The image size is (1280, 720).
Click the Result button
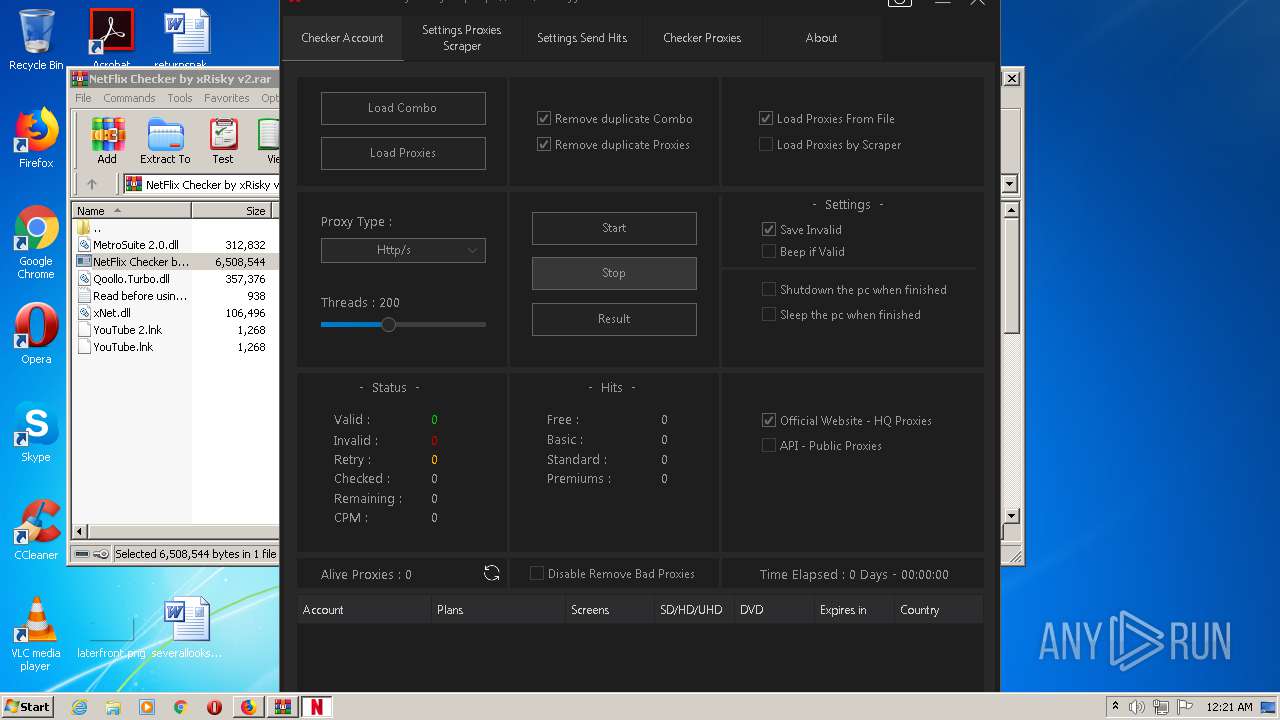(x=614, y=319)
